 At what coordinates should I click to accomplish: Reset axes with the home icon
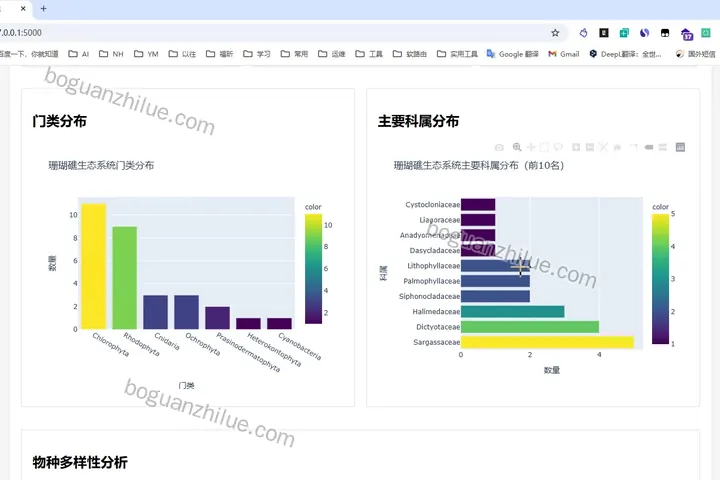tap(617, 147)
